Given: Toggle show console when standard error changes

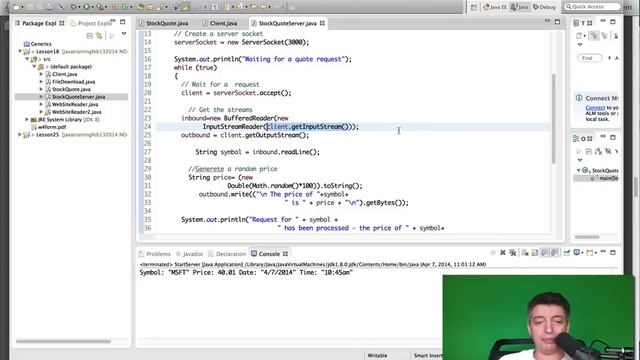Looking at the screenshot, I should pos(554,253).
